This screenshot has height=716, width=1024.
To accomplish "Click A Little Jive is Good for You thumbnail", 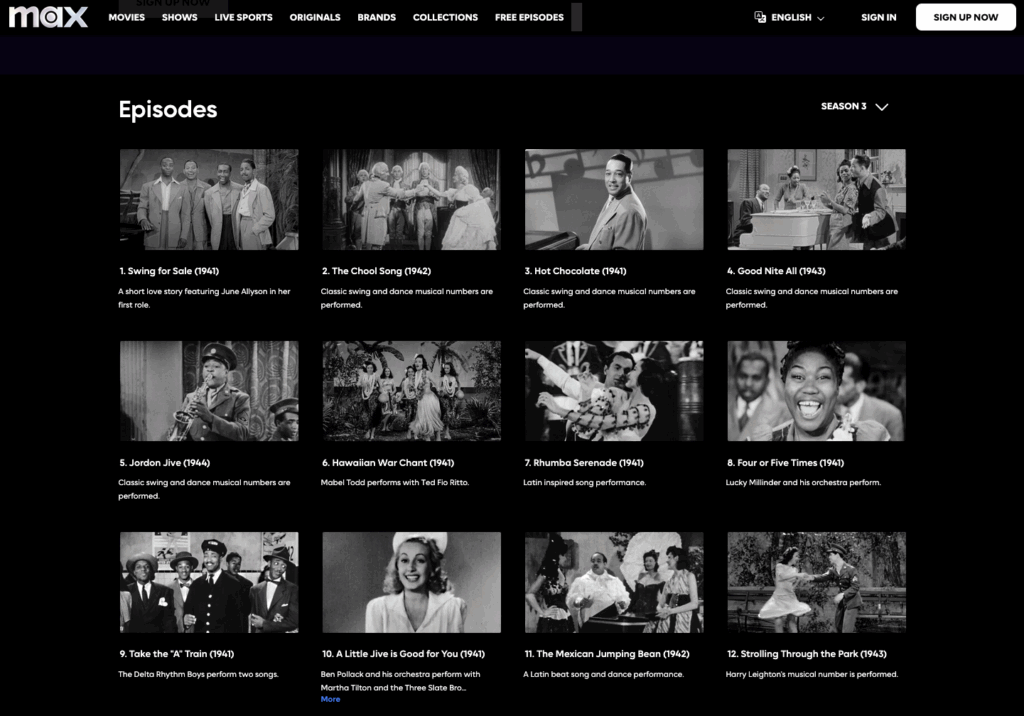I will point(411,582).
